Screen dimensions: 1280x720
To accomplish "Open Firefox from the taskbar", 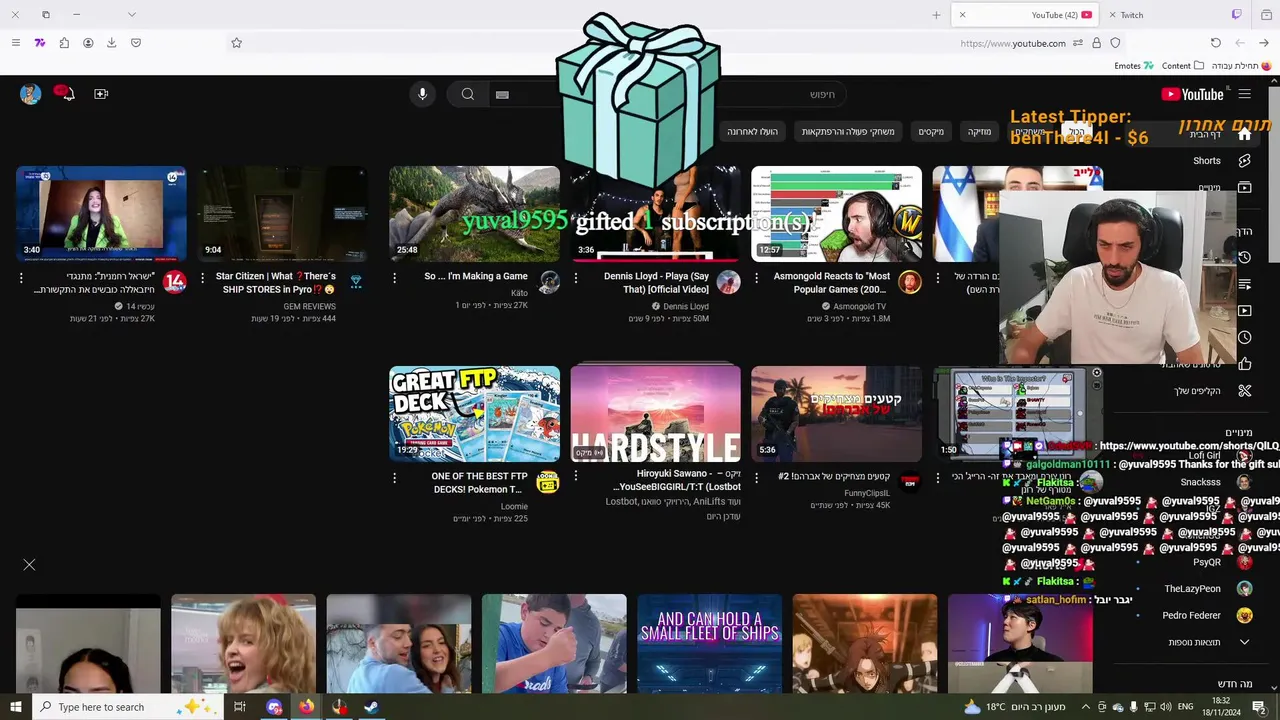I will coord(306,707).
